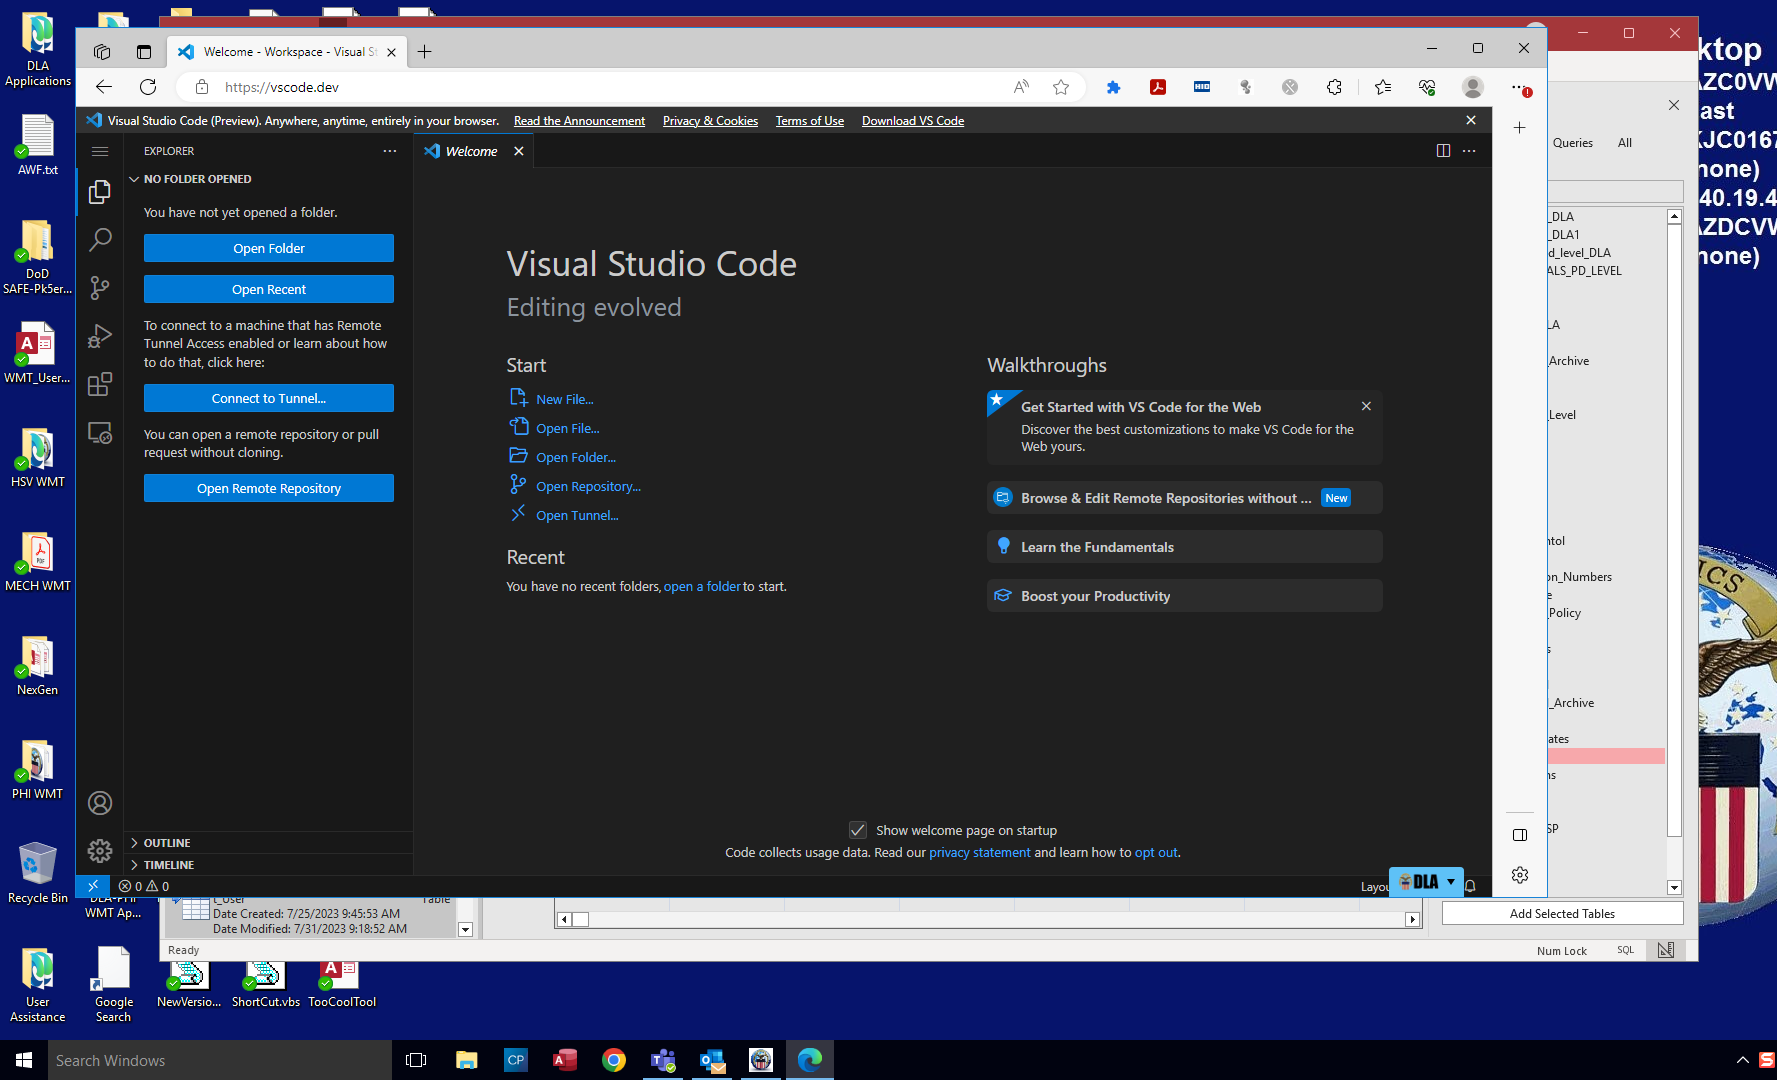This screenshot has width=1777, height=1080.
Task: Open Outlook from the taskbar
Action: [712, 1060]
